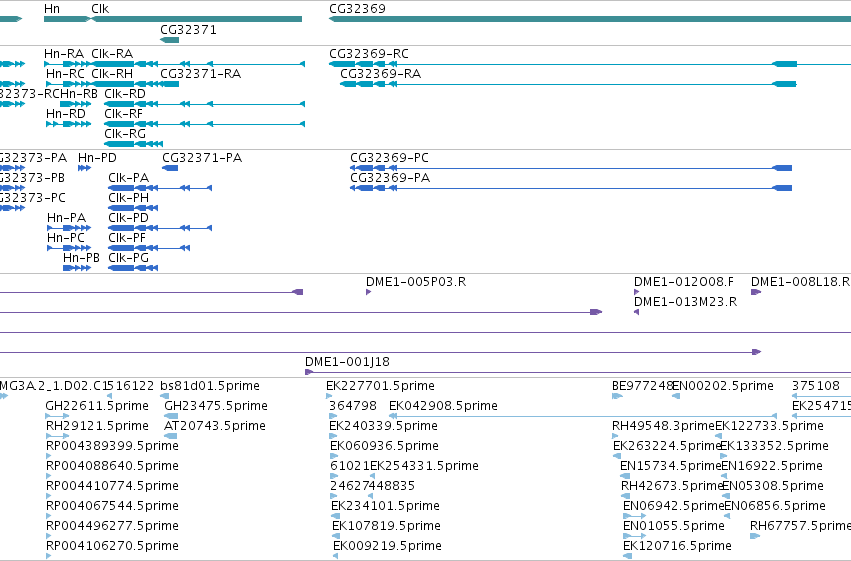Screen dimensions: 851x561
Task: Open EST GH22611.5prime
Action: [x=97, y=406]
